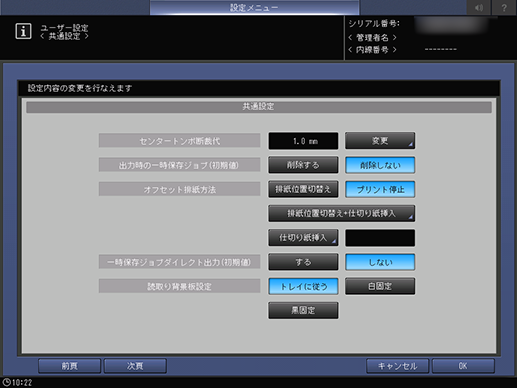
Task: Set direct output to しない
Action: pyautogui.click(x=380, y=262)
